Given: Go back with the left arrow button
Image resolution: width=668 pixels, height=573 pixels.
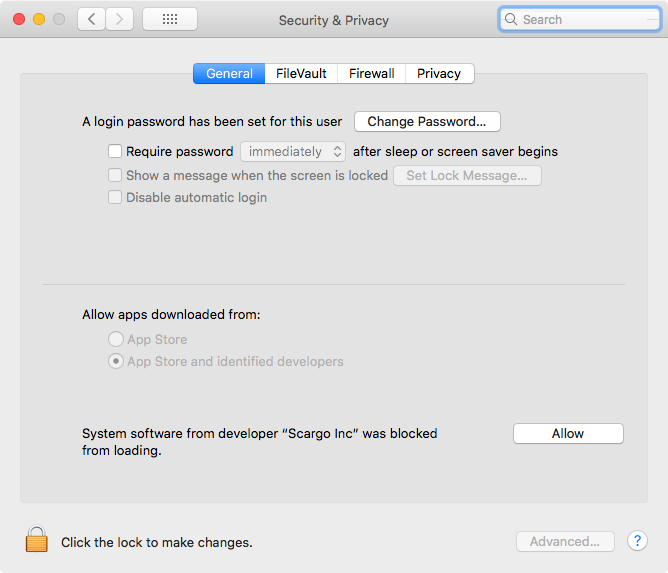Looking at the screenshot, I should (x=92, y=19).
